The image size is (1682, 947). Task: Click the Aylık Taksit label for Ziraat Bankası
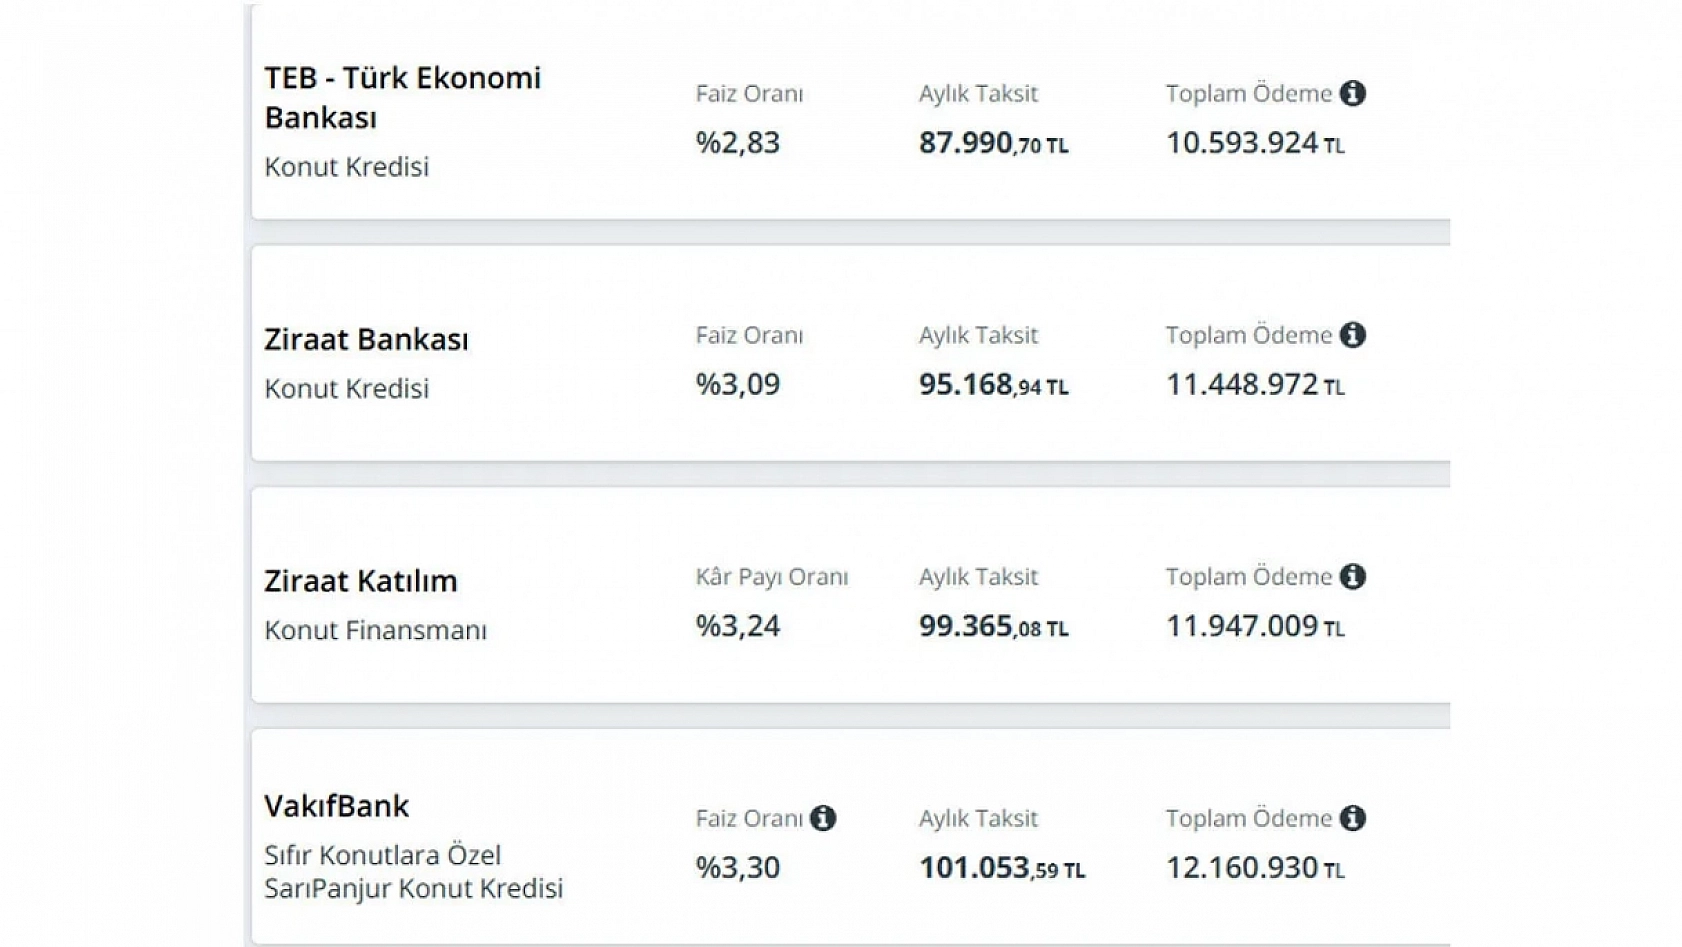(978, 336)
